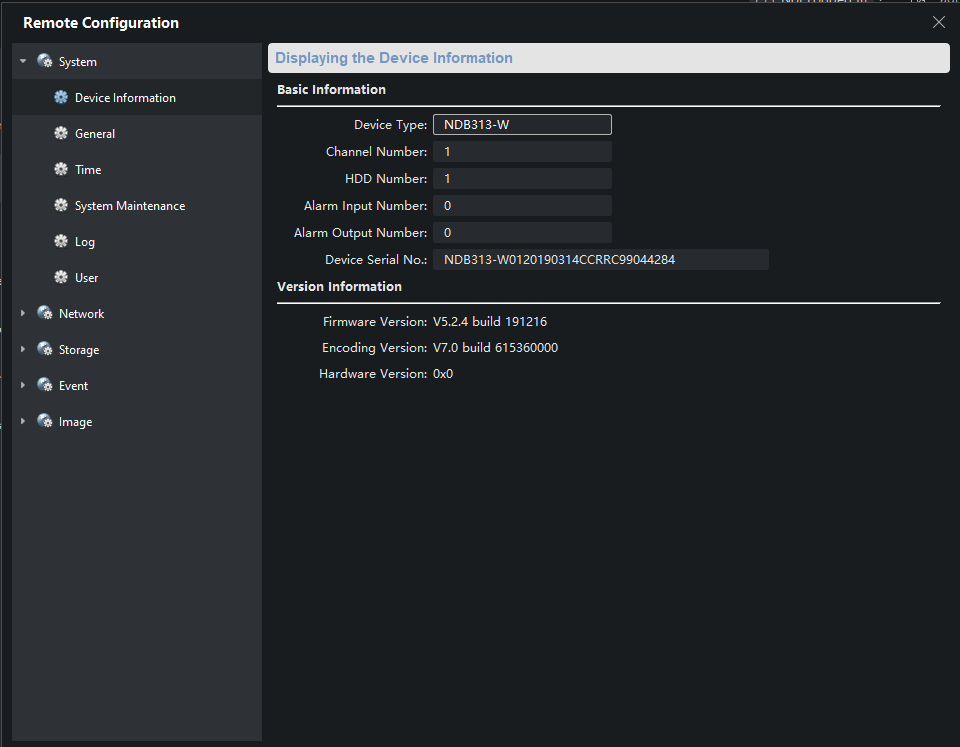The height and width of the screenshot is (747, 960).
Task: Click the gear icon beside Device Information
Action: (x=61, y=98)
